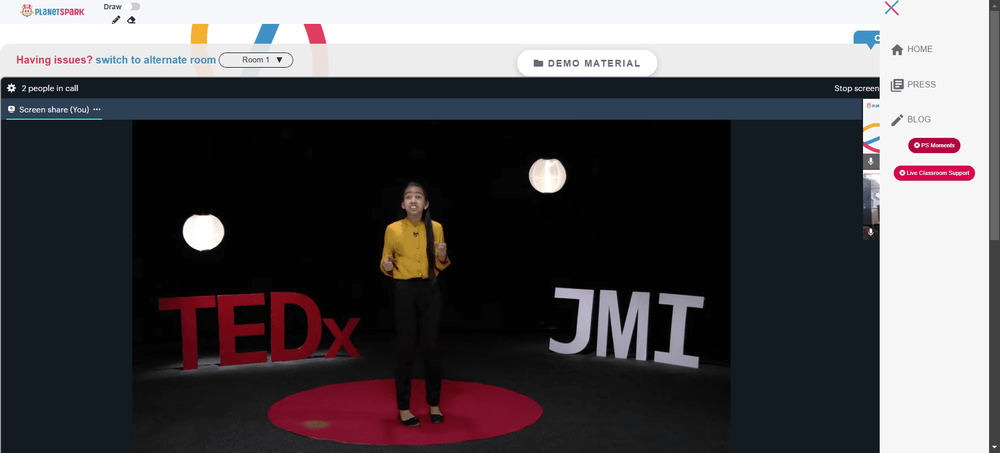Open the DEMO MATERIAL folder button
Screen dimensions: 1000x453
point(587,63)
